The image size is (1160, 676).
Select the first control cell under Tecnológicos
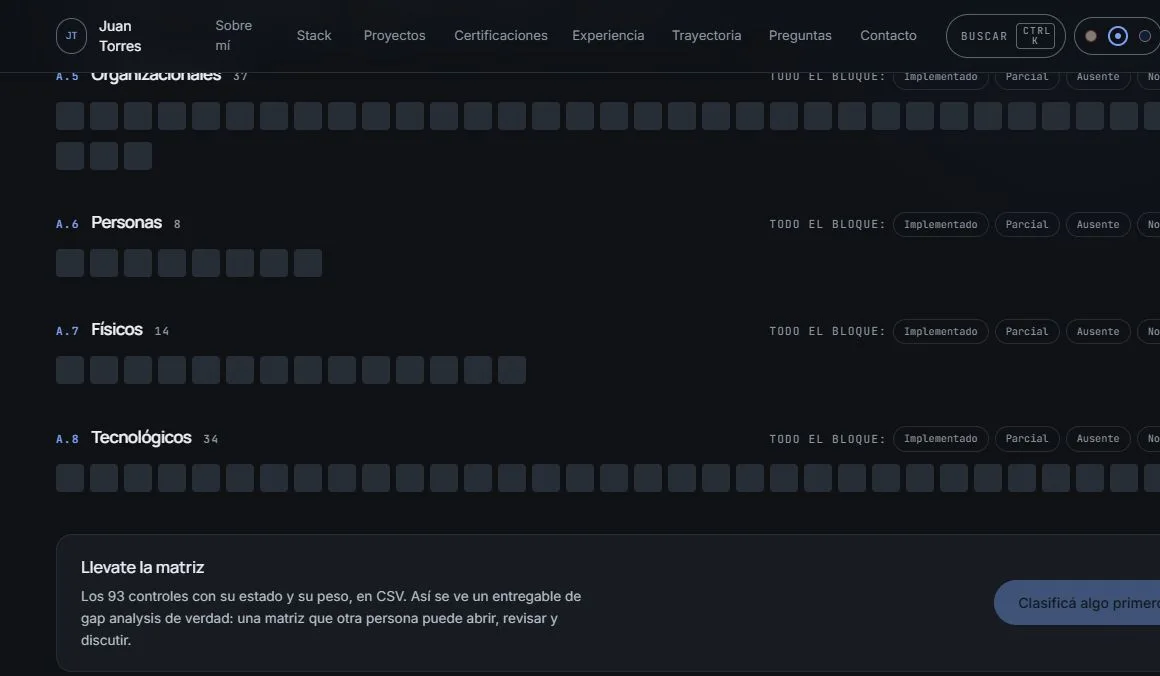click(x=70, y=478)
